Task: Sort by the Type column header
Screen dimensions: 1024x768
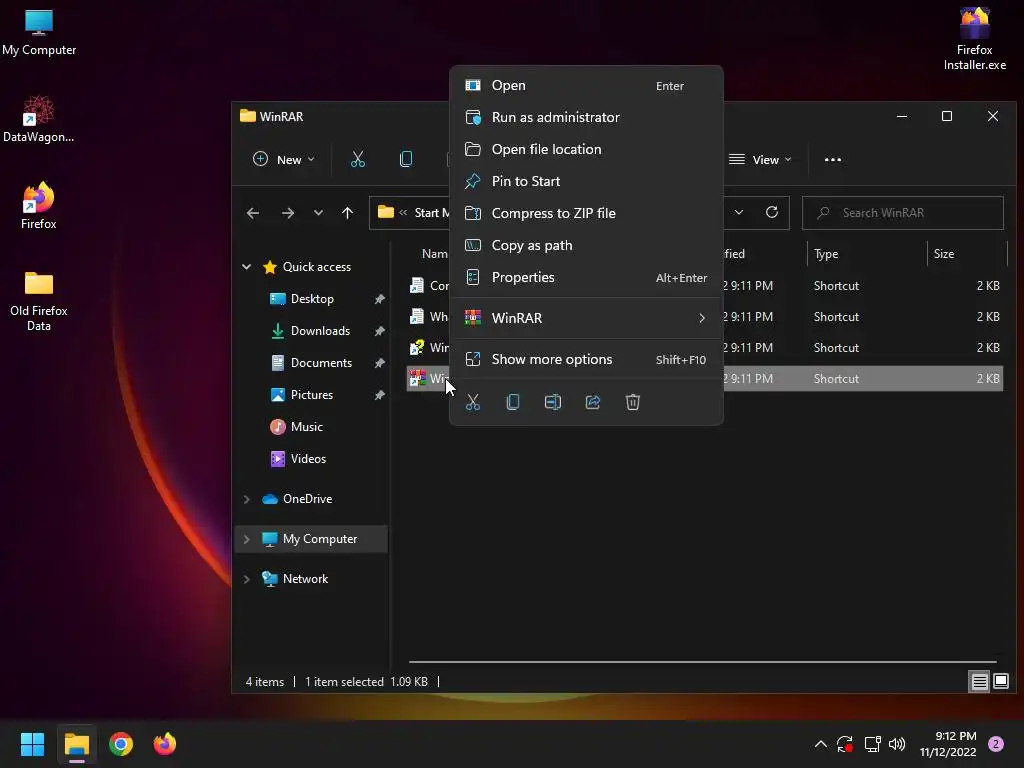Action: point(867,253)
